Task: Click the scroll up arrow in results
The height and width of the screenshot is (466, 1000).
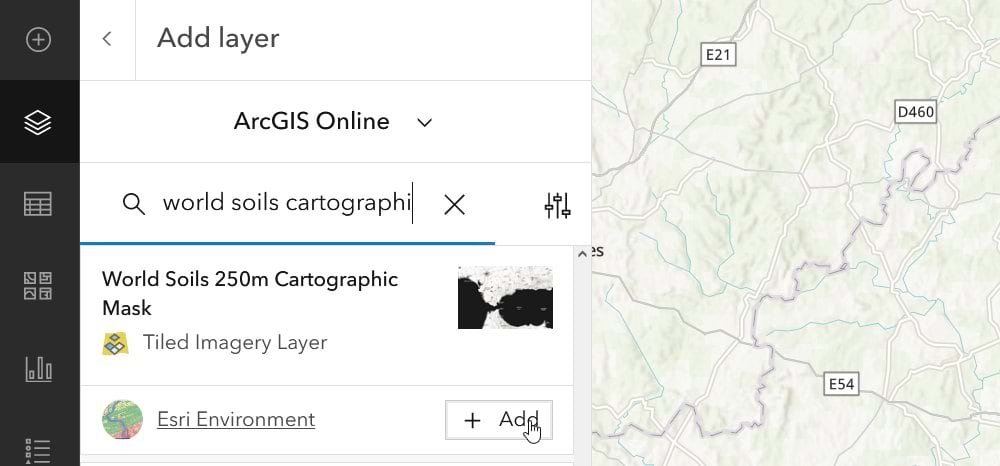Action: 582,255
